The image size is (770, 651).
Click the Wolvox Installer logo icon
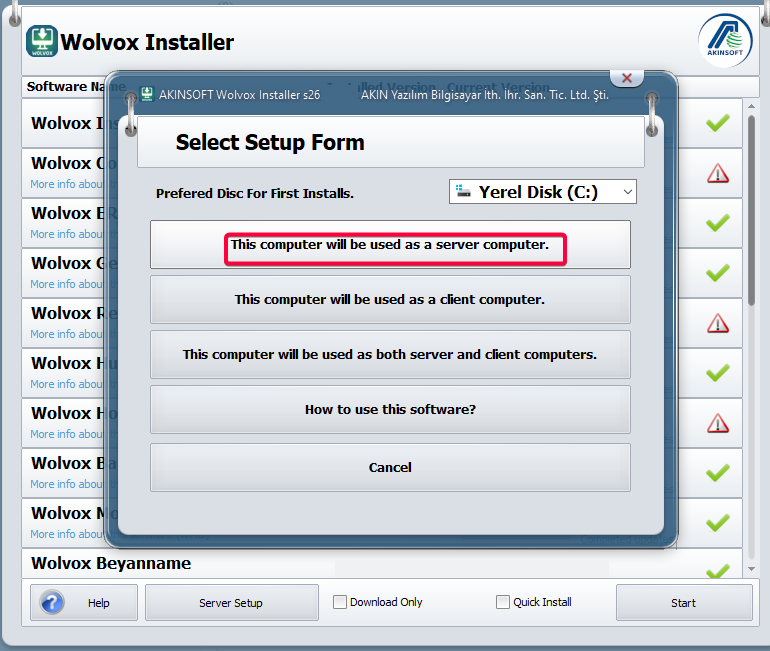coord(42,42)
